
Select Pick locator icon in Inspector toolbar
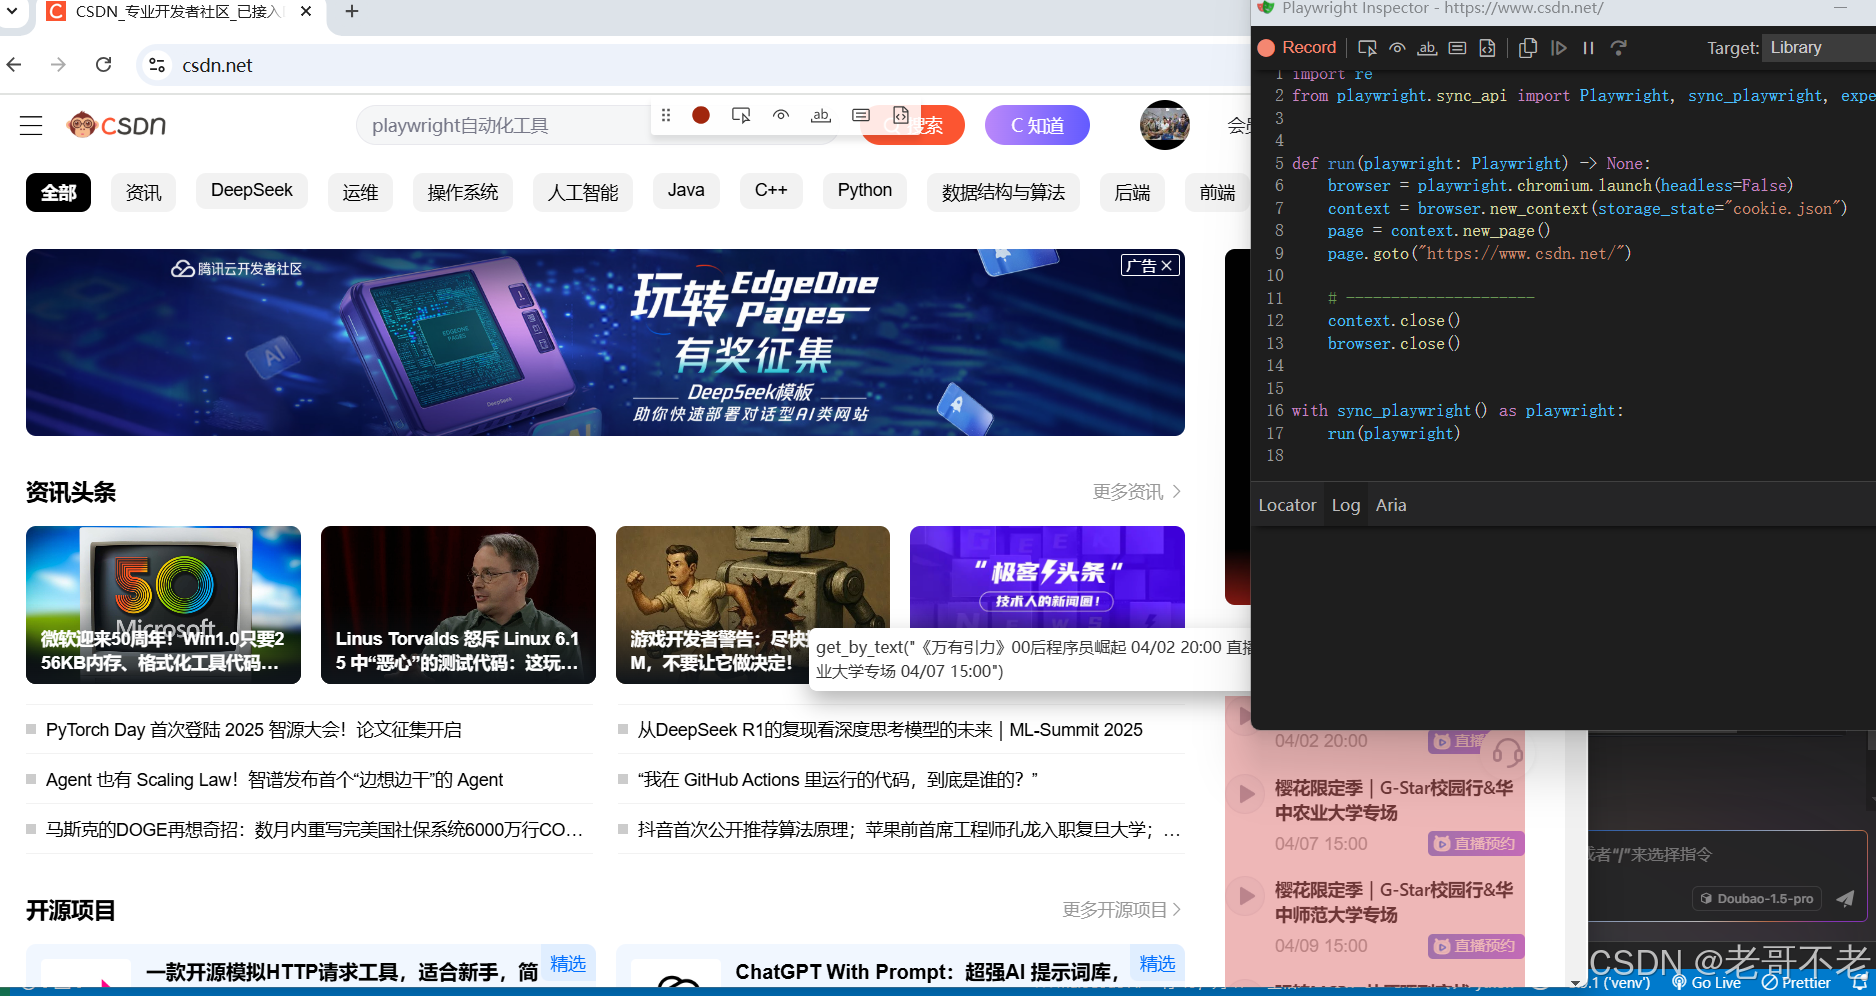tap(1367, 48)
